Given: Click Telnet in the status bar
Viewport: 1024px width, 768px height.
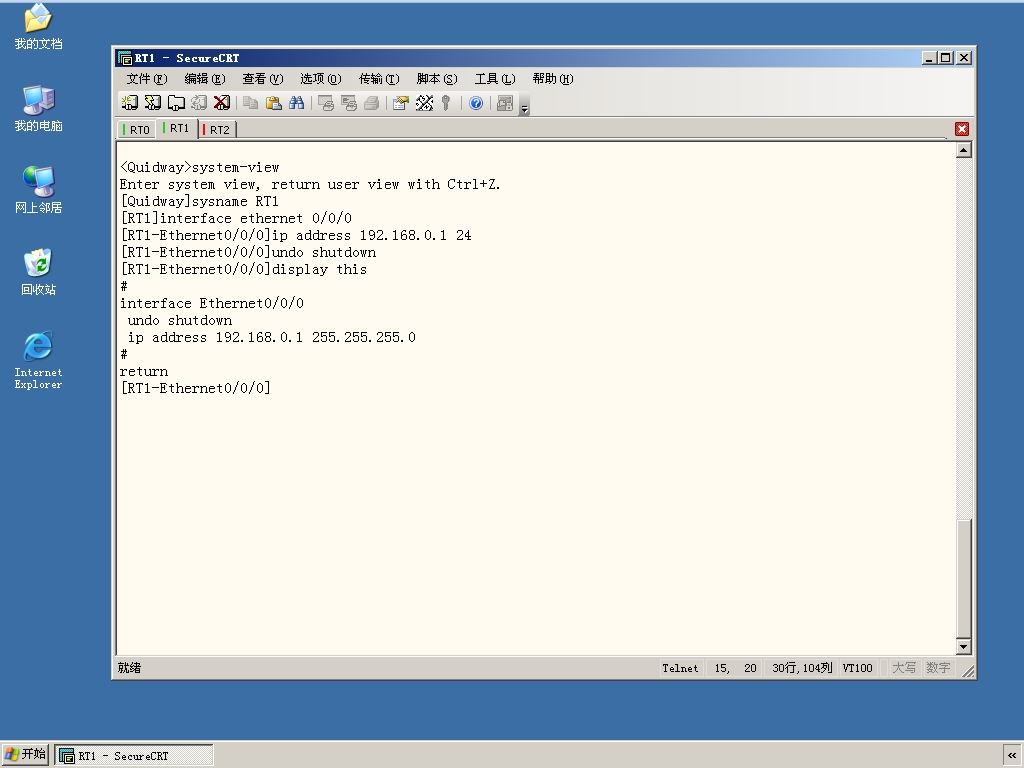Looking at the screenshot, I should coord(680,668).
